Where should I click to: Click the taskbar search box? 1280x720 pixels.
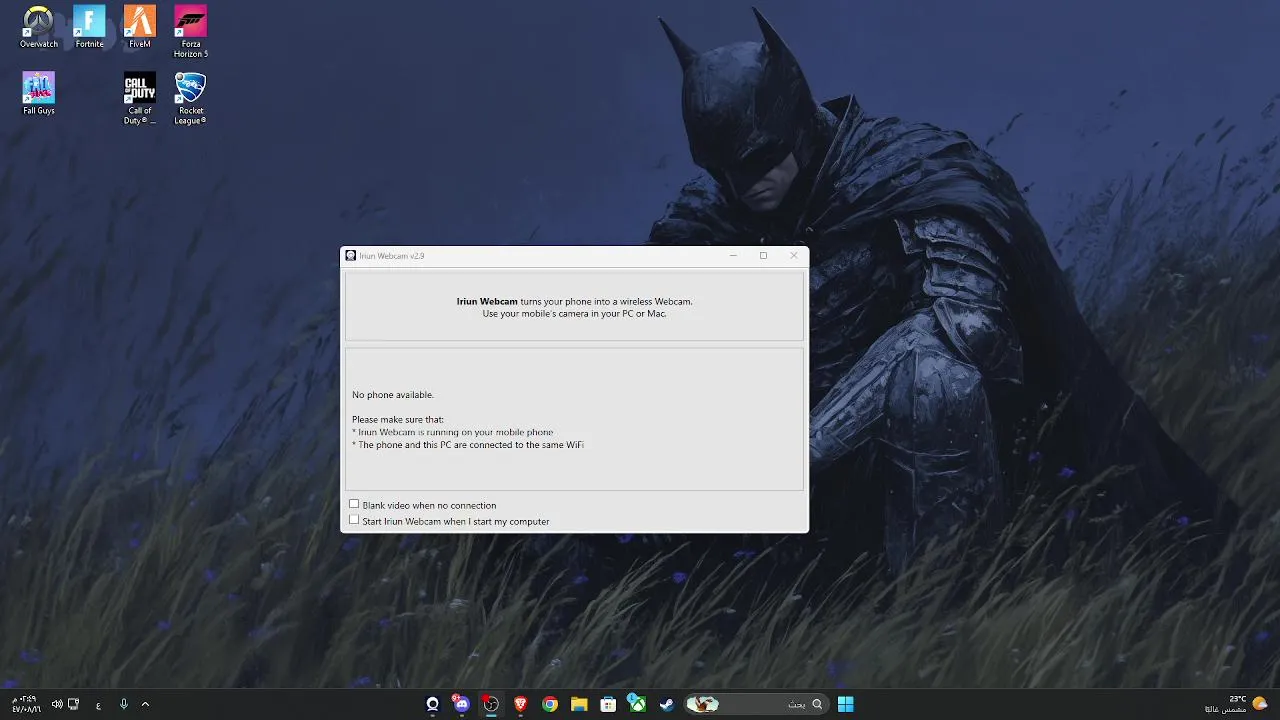[756, 704]
